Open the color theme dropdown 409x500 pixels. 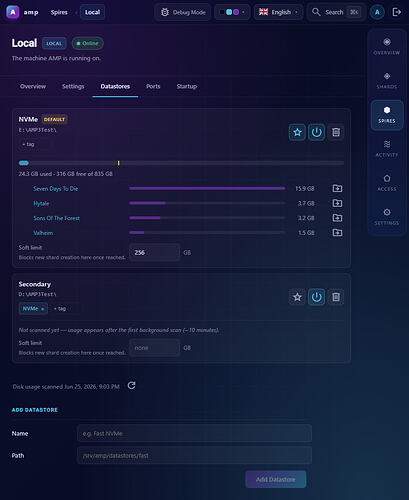point(232,12)
